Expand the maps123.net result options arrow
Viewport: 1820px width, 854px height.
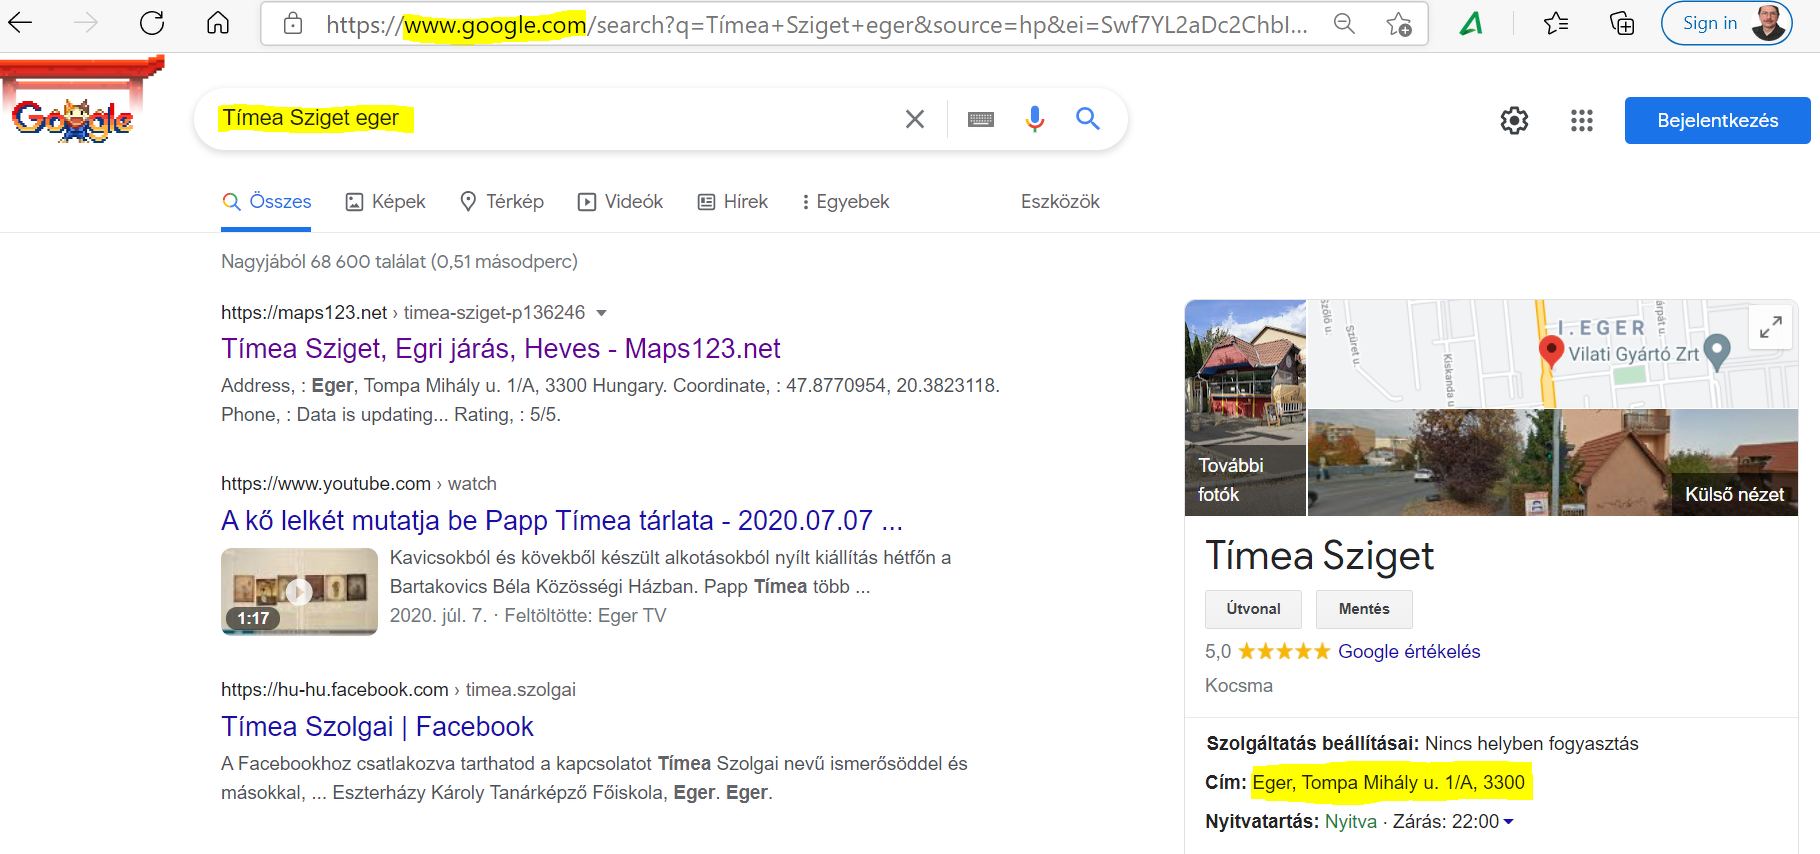click(602, 313)
